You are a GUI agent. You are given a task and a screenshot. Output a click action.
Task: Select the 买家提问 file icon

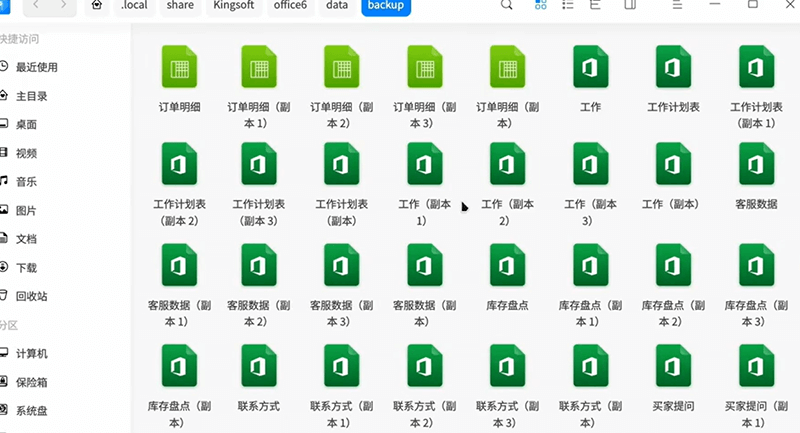(673, 366)
